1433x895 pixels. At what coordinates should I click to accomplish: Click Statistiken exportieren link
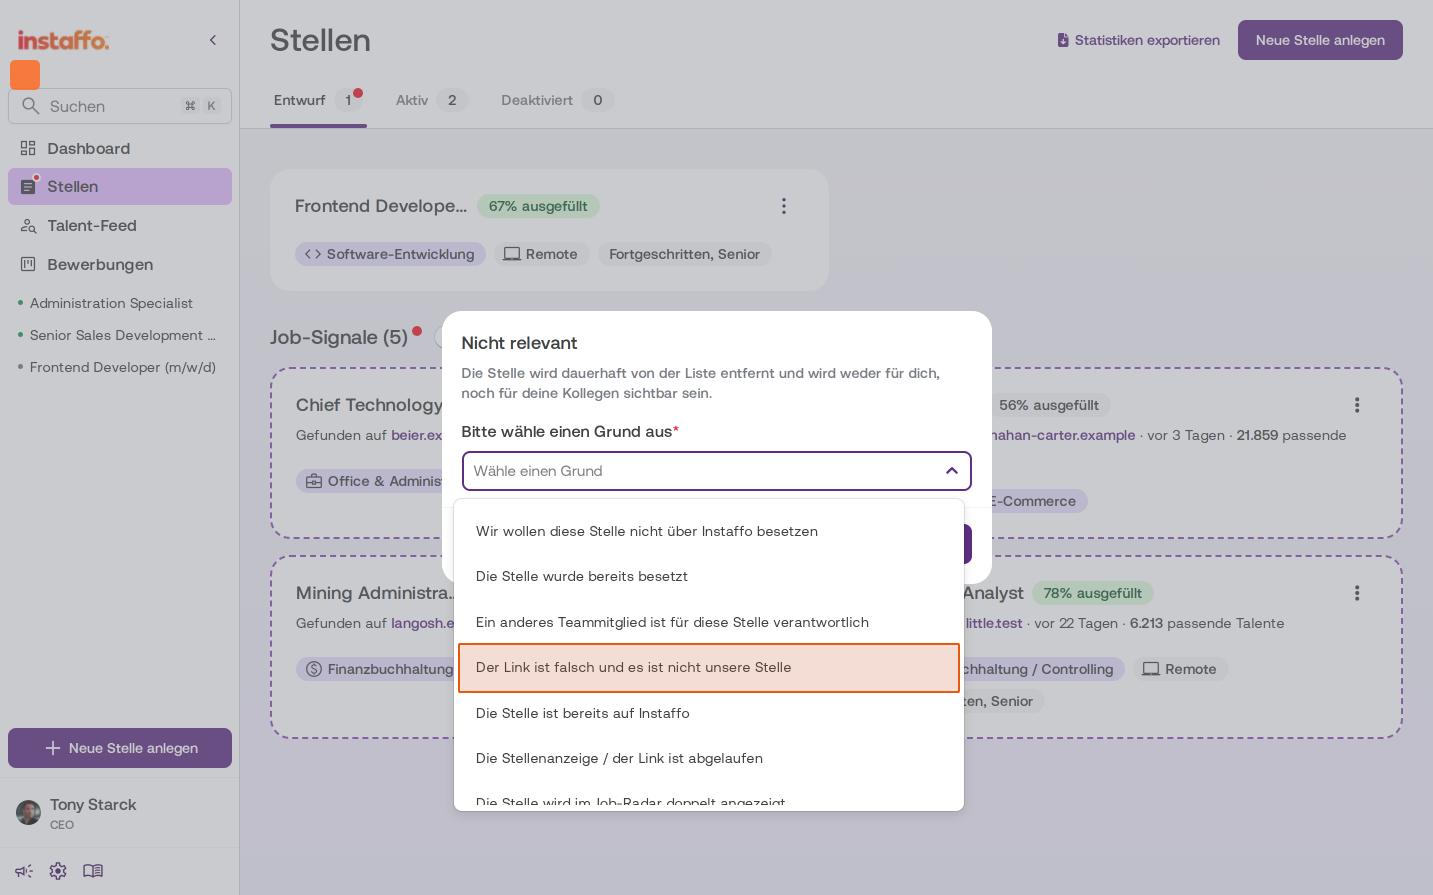tap(1138, 40)
